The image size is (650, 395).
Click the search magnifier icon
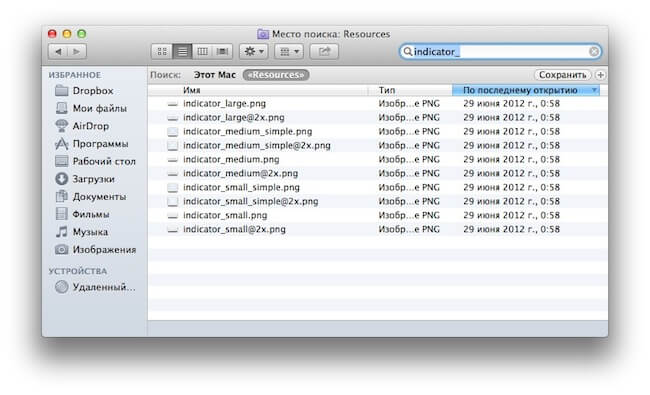[x=407, y=51]
